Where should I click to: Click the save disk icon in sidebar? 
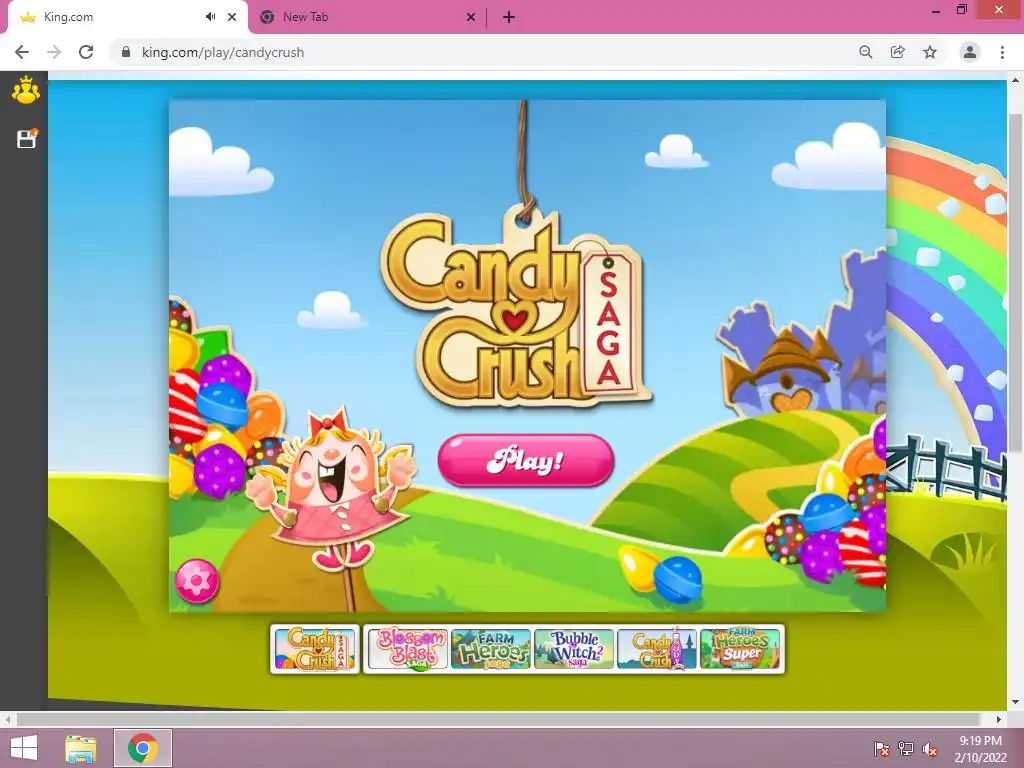click(27, 138)
